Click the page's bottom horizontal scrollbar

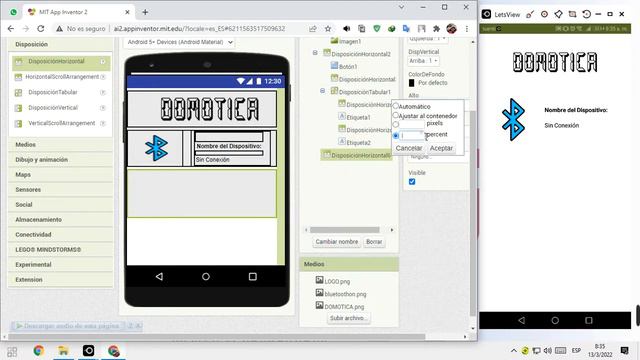pos(216,337)
